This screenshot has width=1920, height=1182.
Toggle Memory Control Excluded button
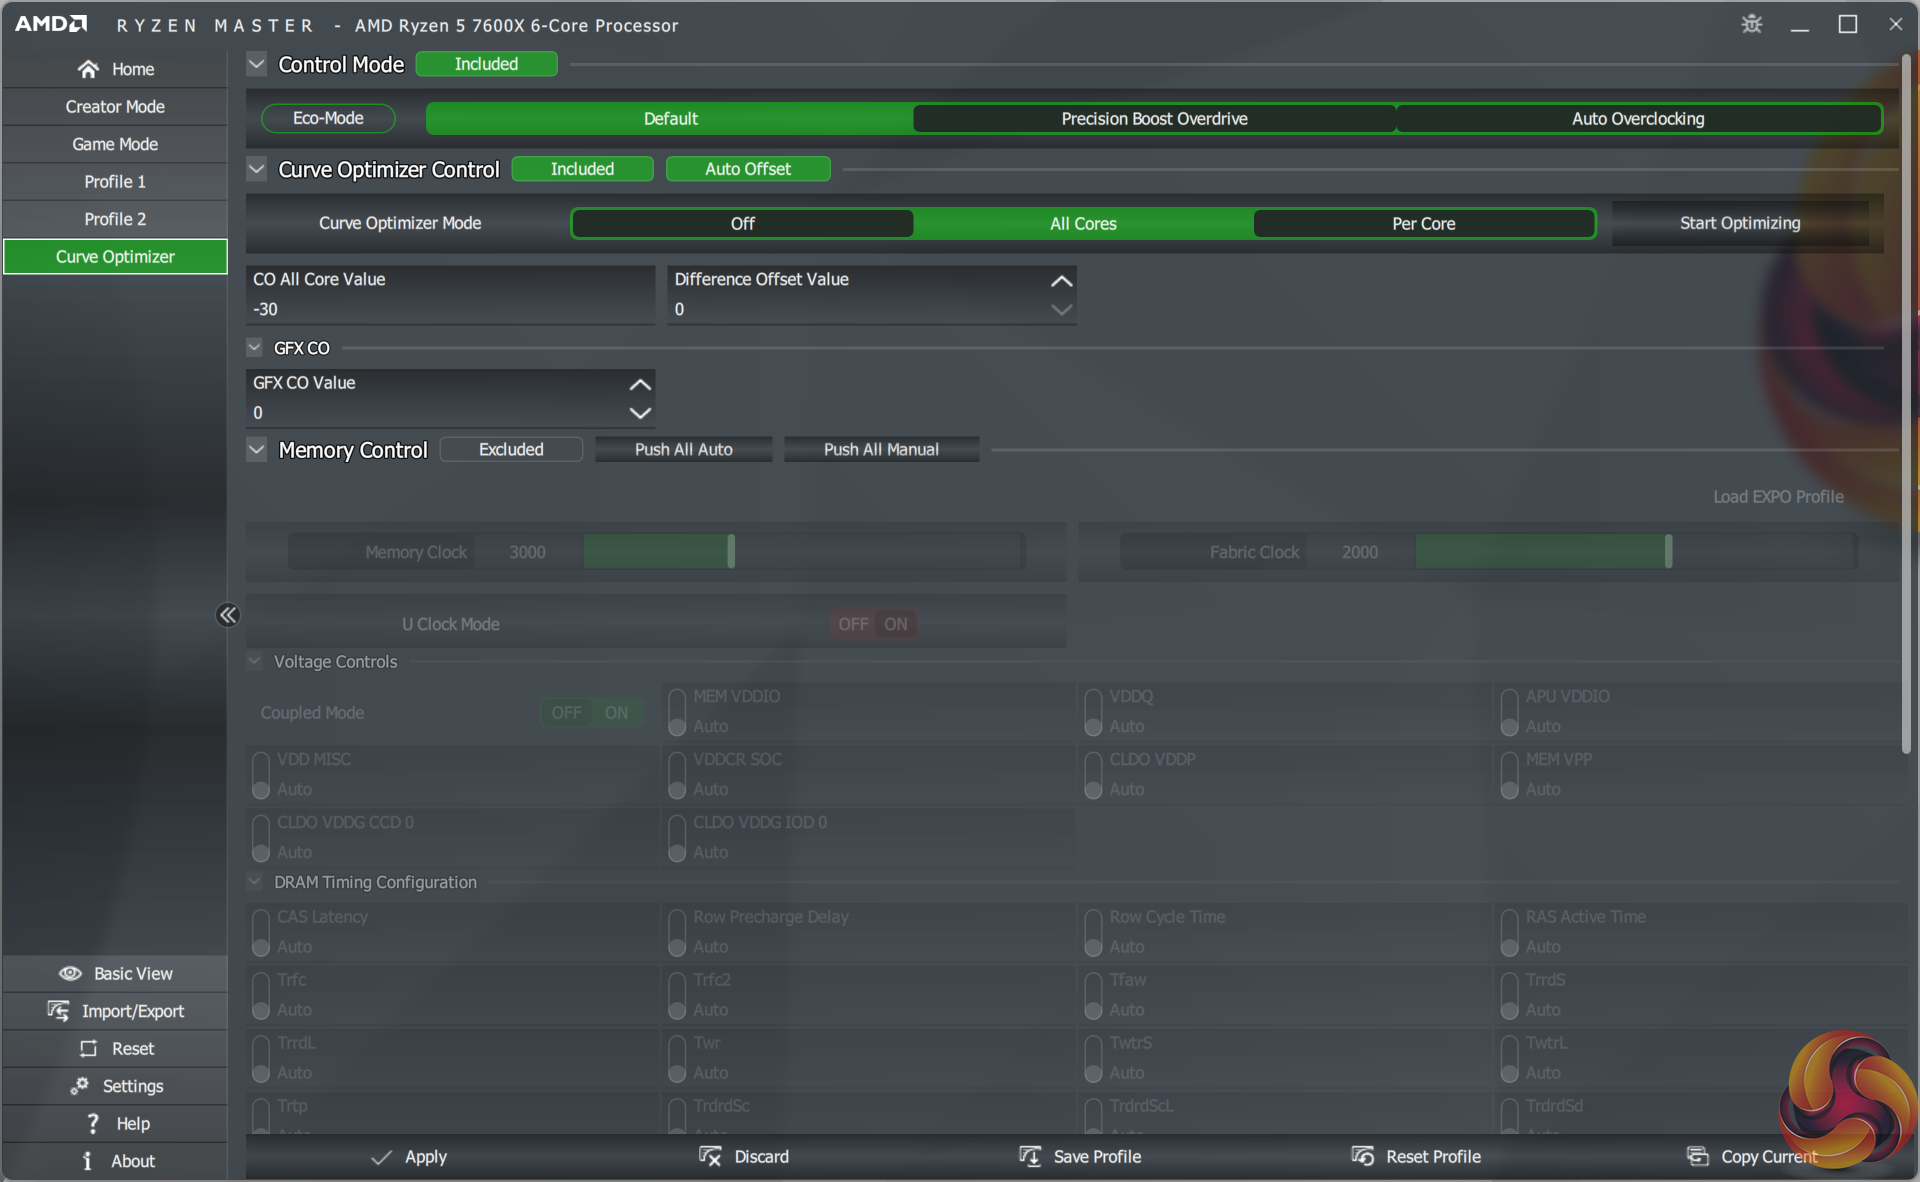pos(511,450)
